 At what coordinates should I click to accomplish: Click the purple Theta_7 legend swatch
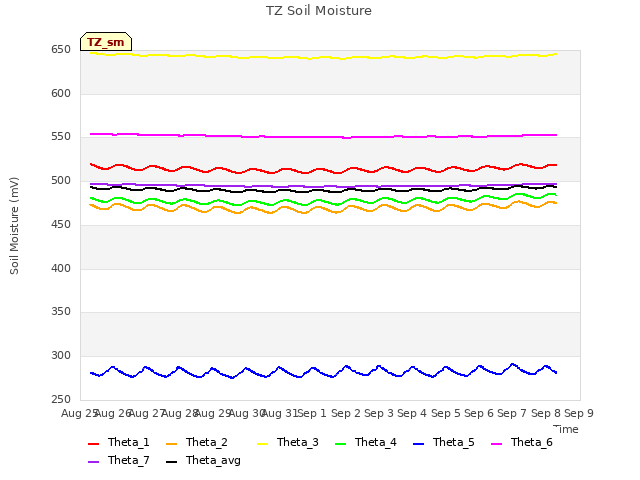(x=93, y=462)
